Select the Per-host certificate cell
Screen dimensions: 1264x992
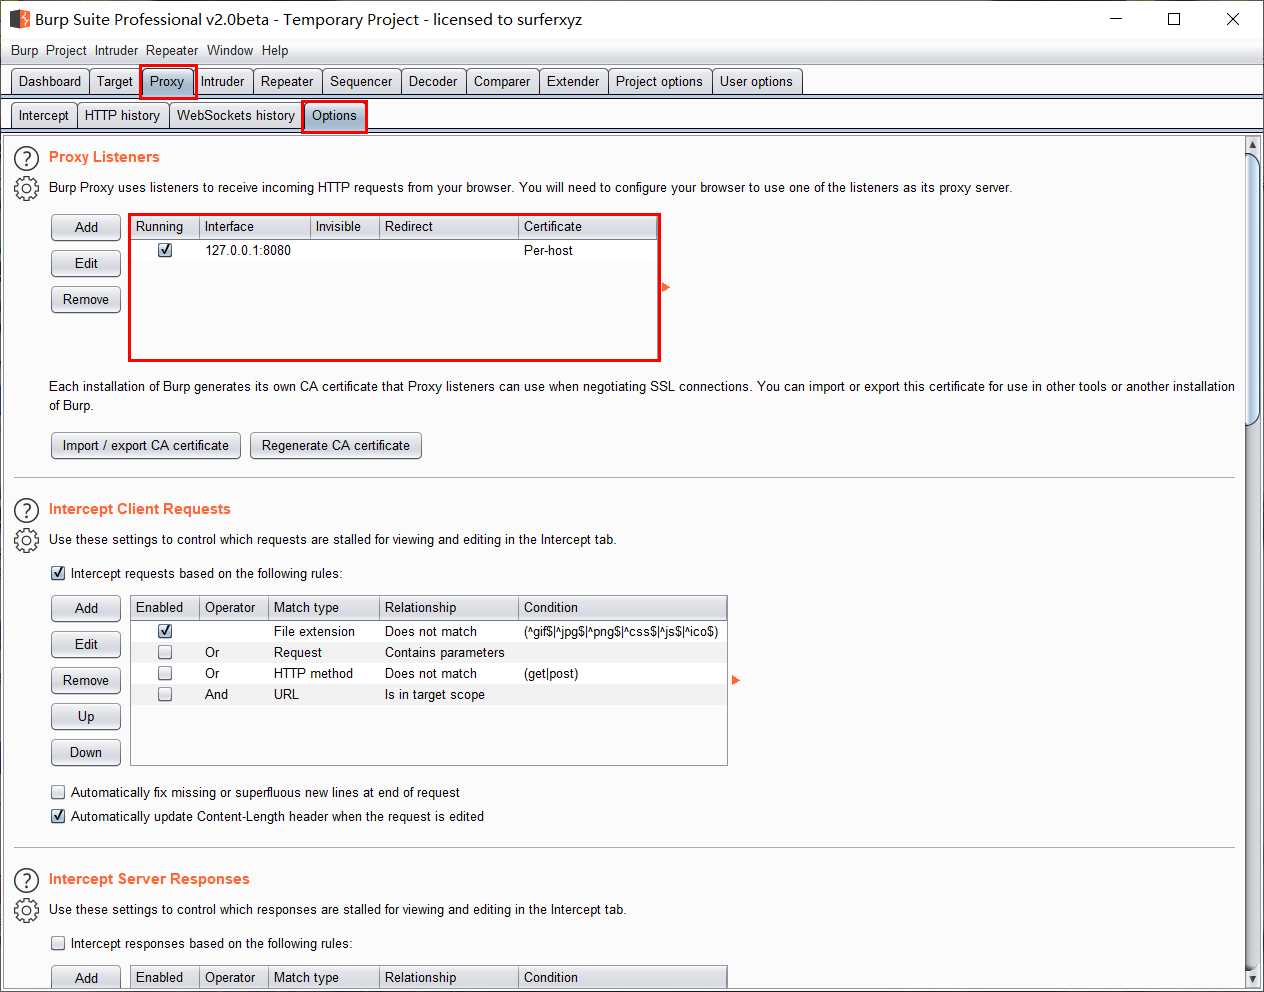588,250
